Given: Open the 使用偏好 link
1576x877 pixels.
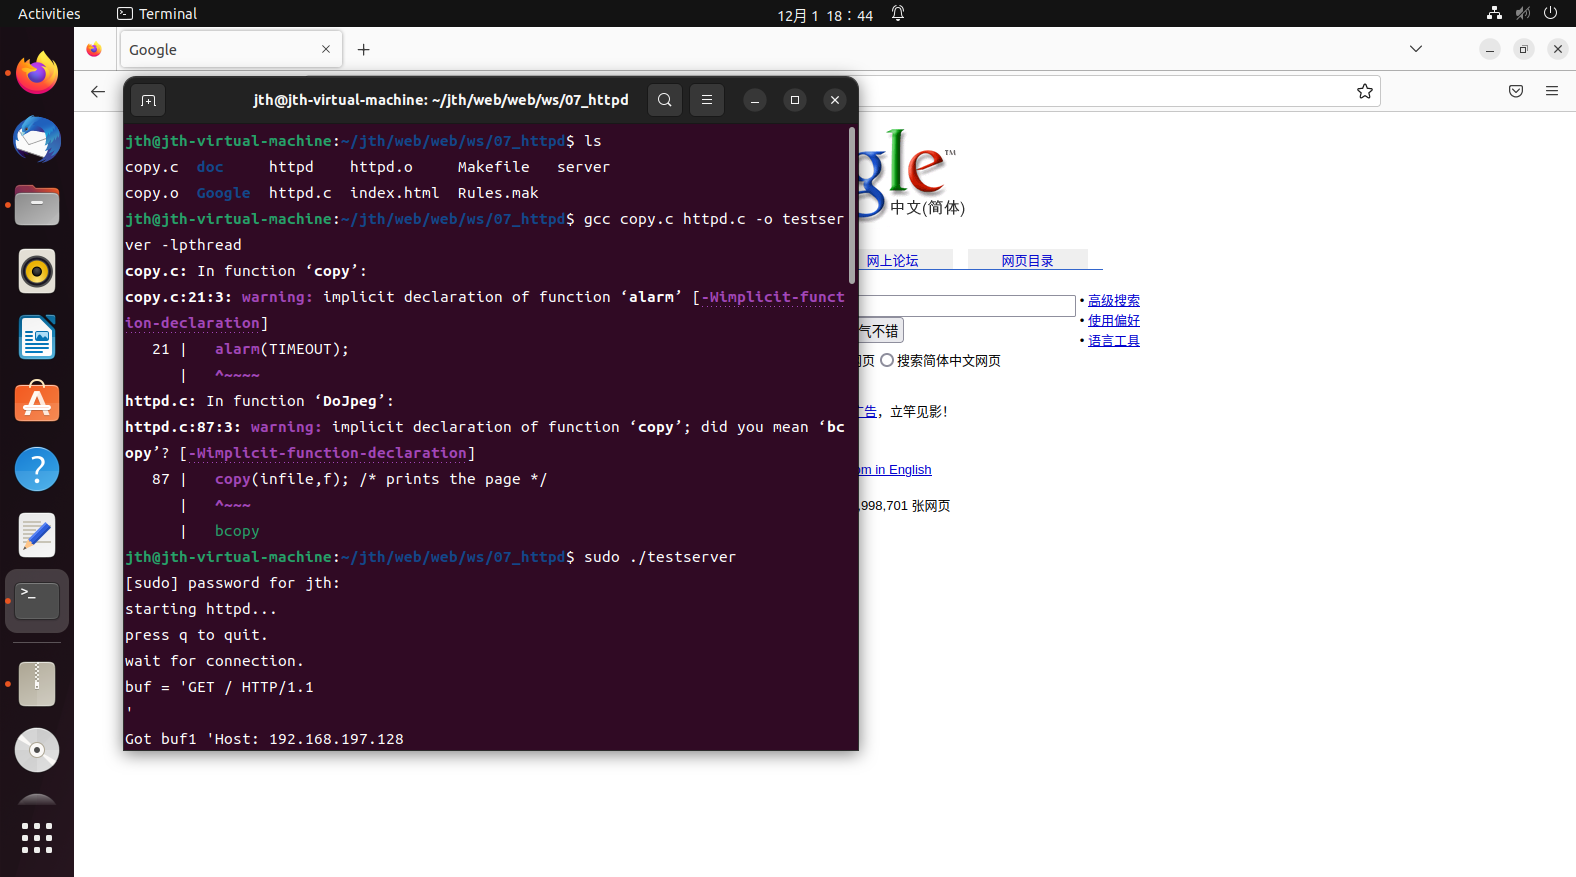Looking at the screenshot, I should 1114,320.
